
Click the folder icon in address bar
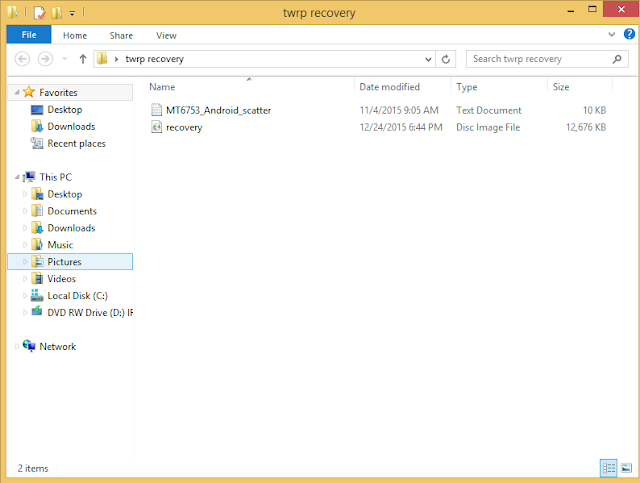[102, 59]
